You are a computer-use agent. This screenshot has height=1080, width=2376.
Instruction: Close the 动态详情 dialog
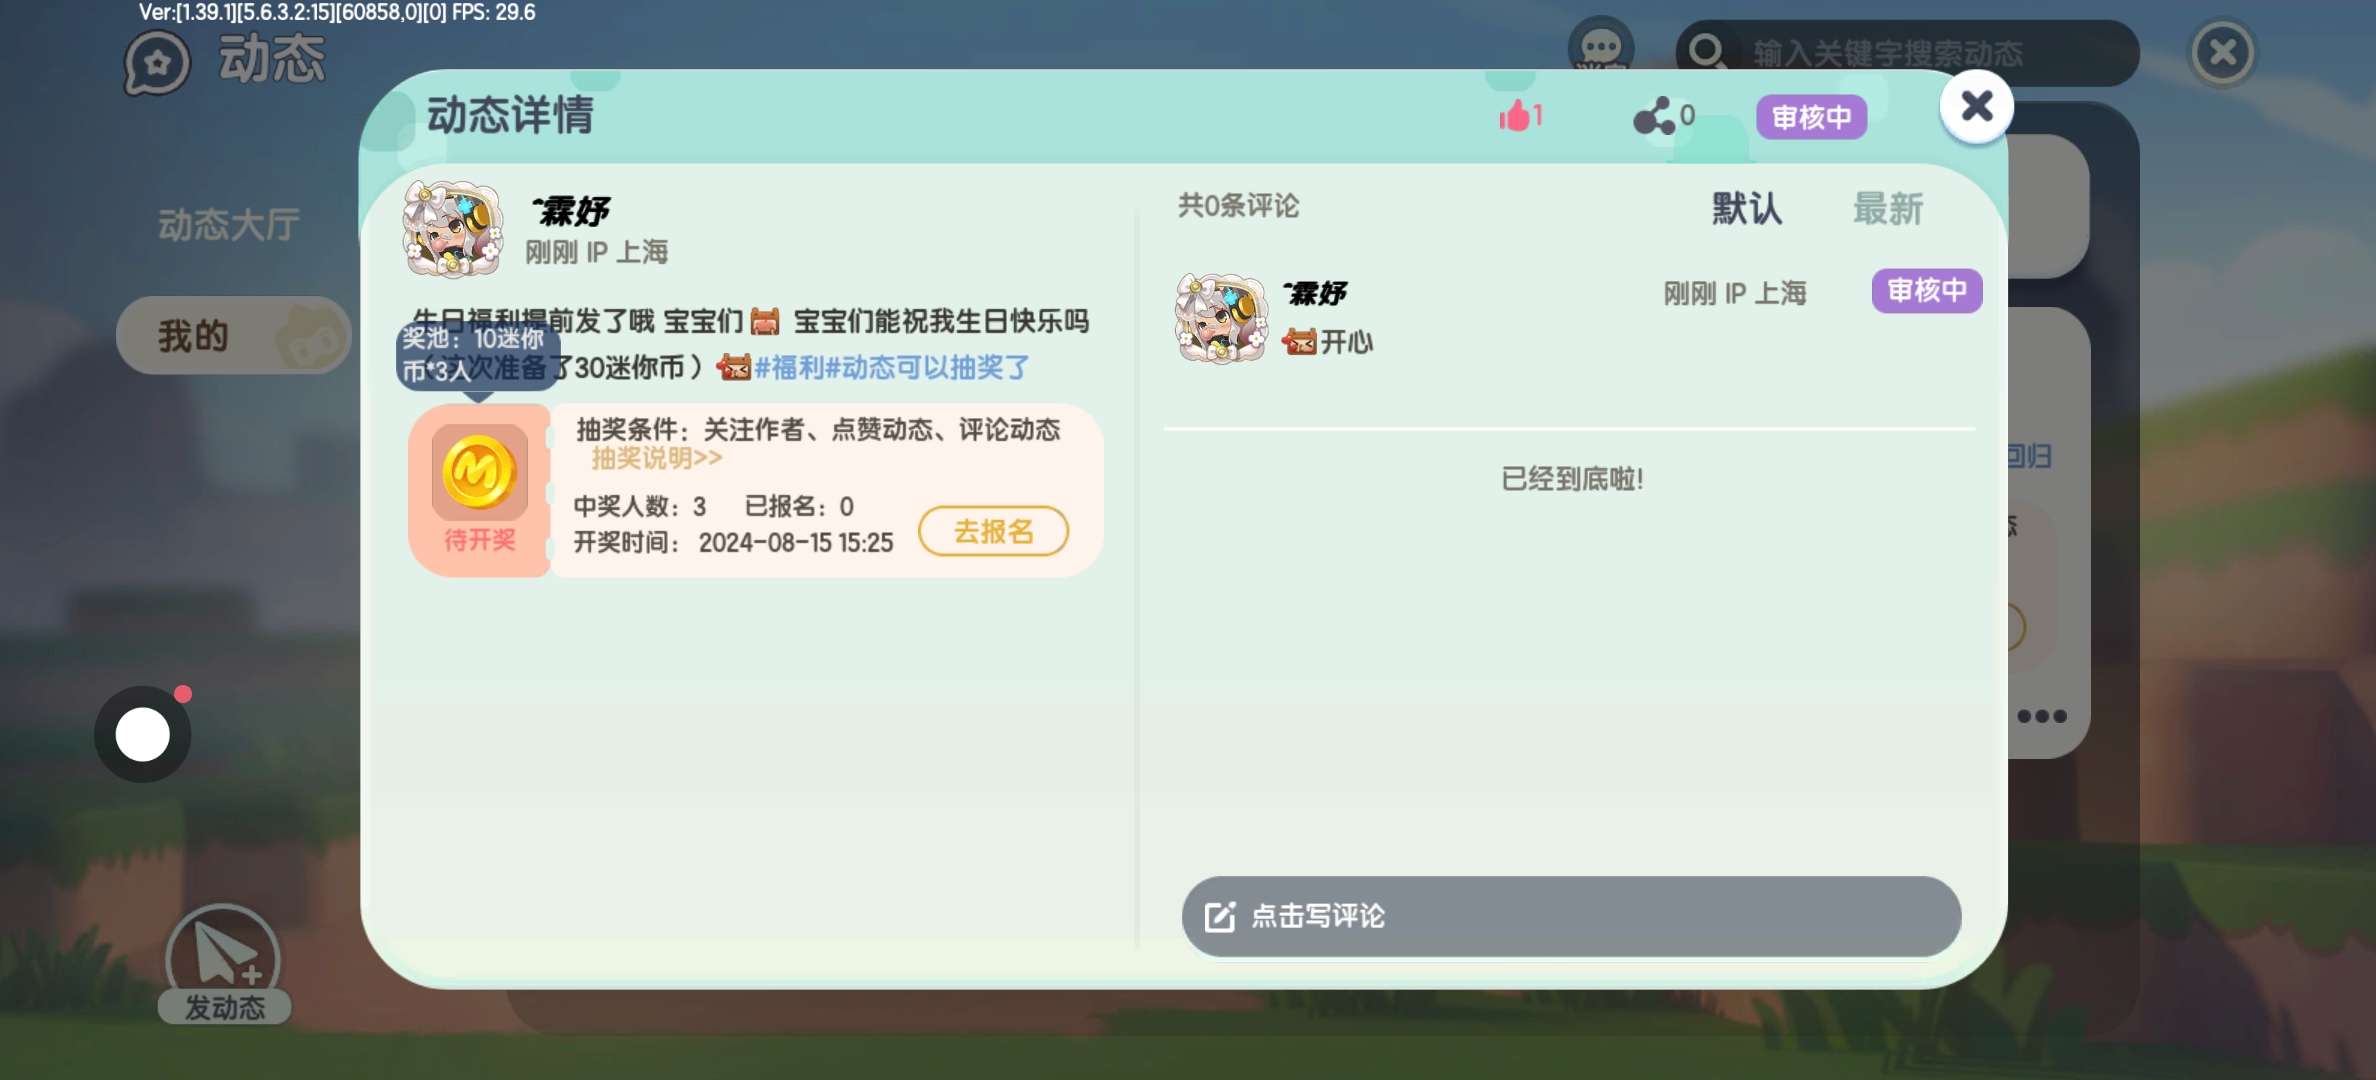[1976, 106]
